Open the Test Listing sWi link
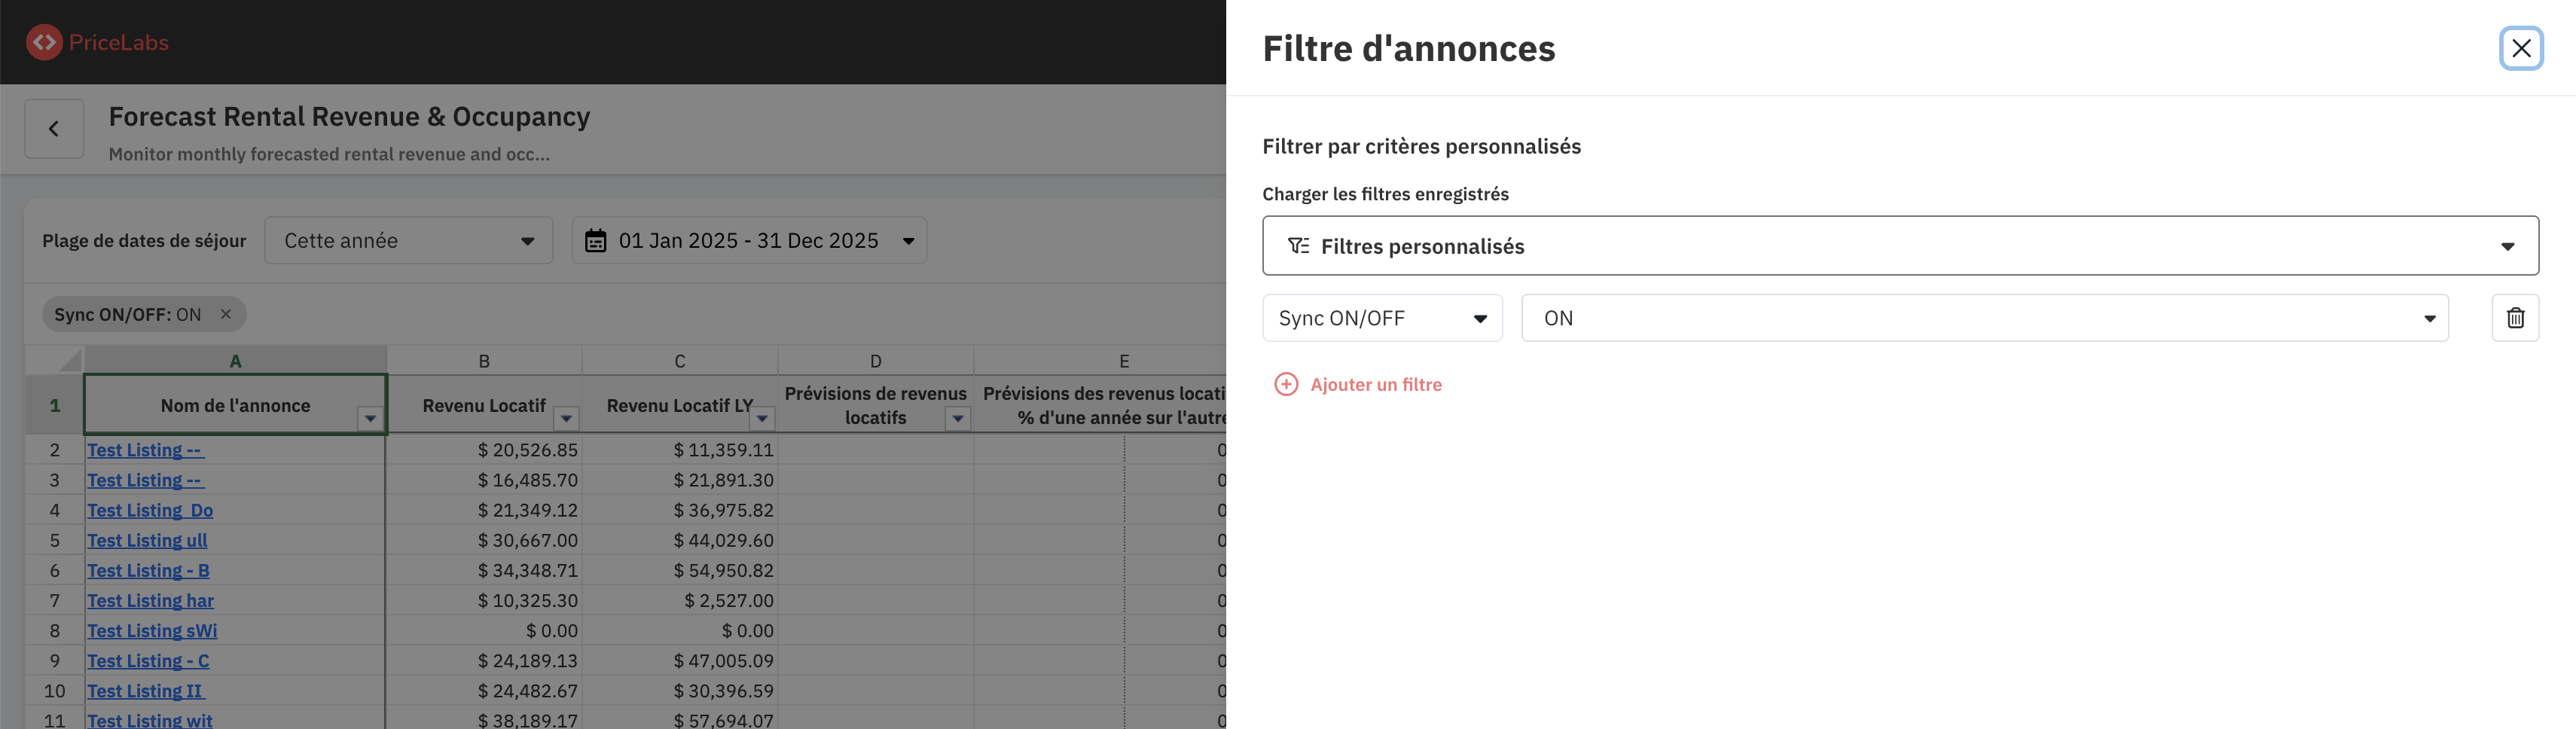The image size is (2576, 729). 152,631
